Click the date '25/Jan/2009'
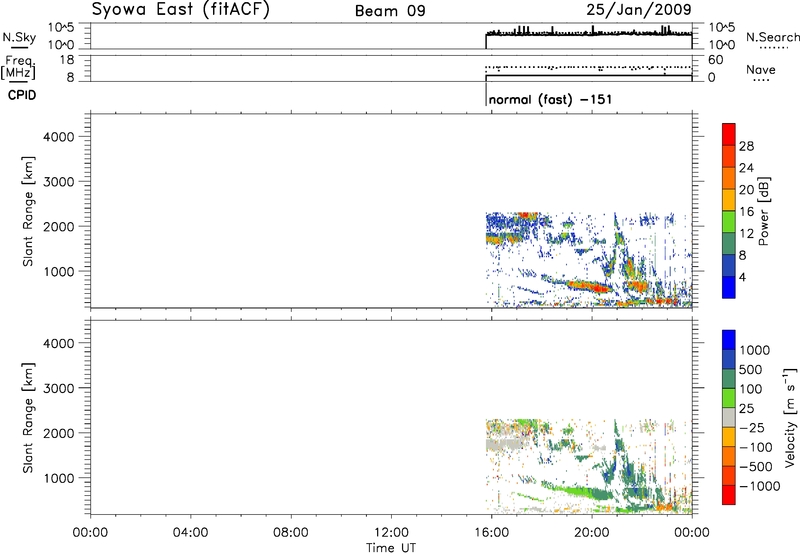Screen dimensions: 800x554 tap(639, 10)
